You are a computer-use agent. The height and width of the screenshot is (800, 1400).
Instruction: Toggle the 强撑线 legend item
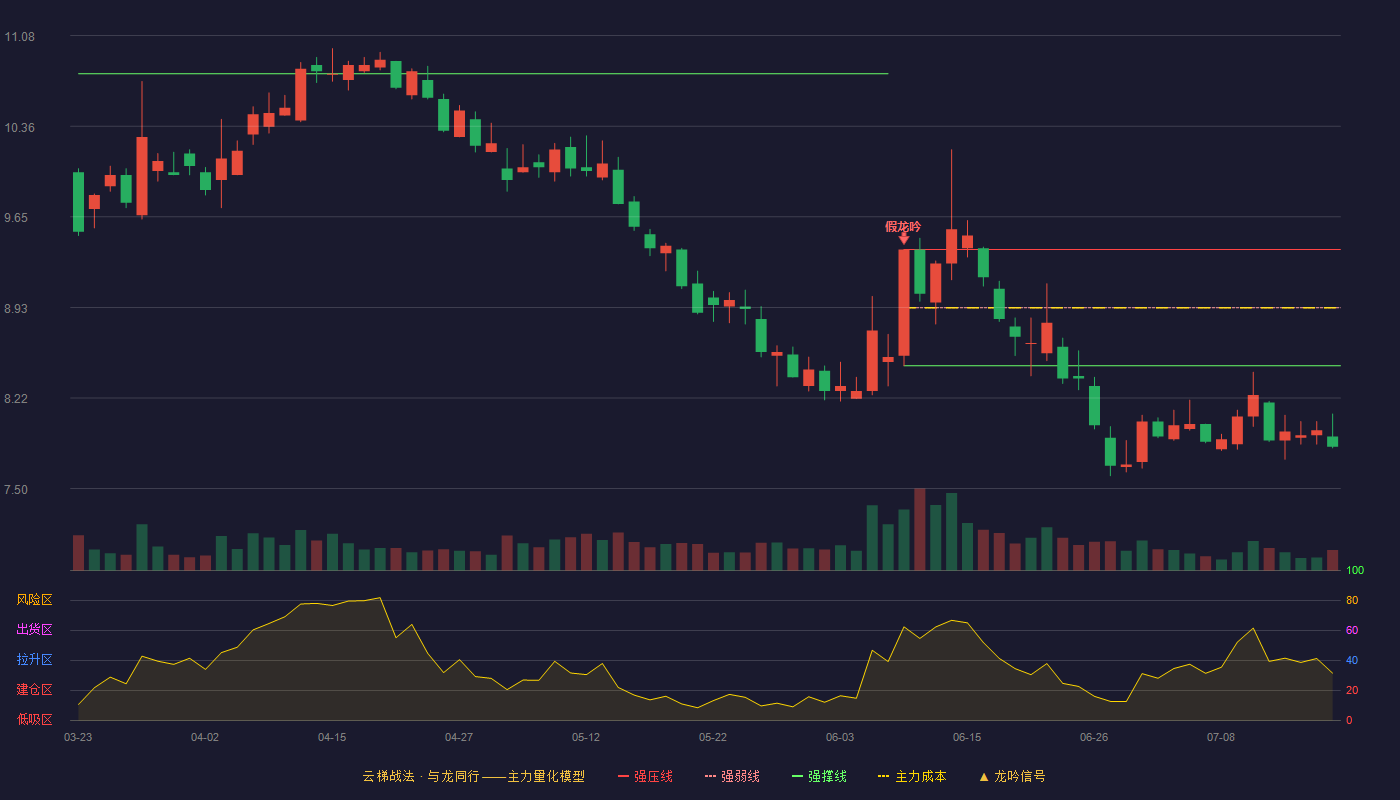819,776
